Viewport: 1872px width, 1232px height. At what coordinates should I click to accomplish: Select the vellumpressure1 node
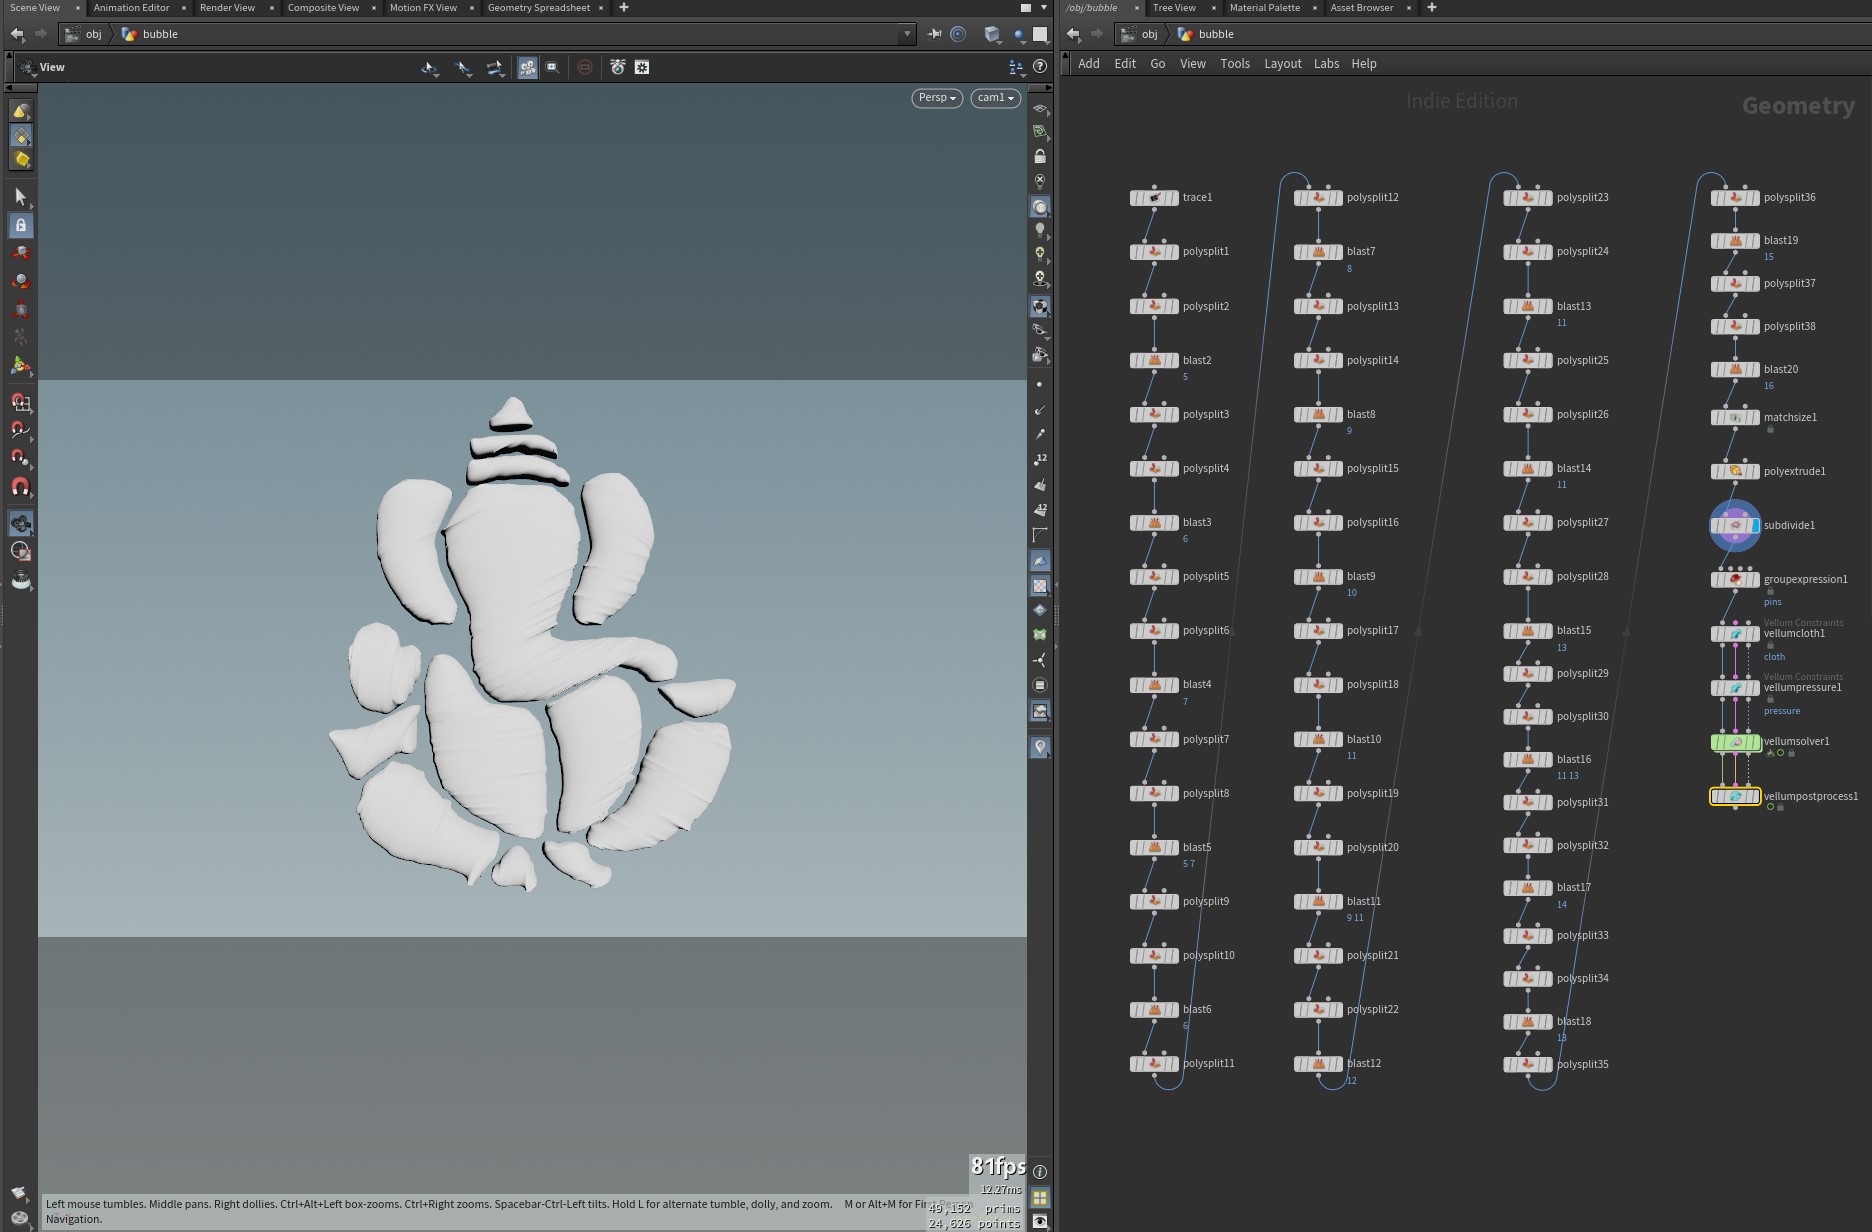pyautogui.click(x=1735, y=688)
